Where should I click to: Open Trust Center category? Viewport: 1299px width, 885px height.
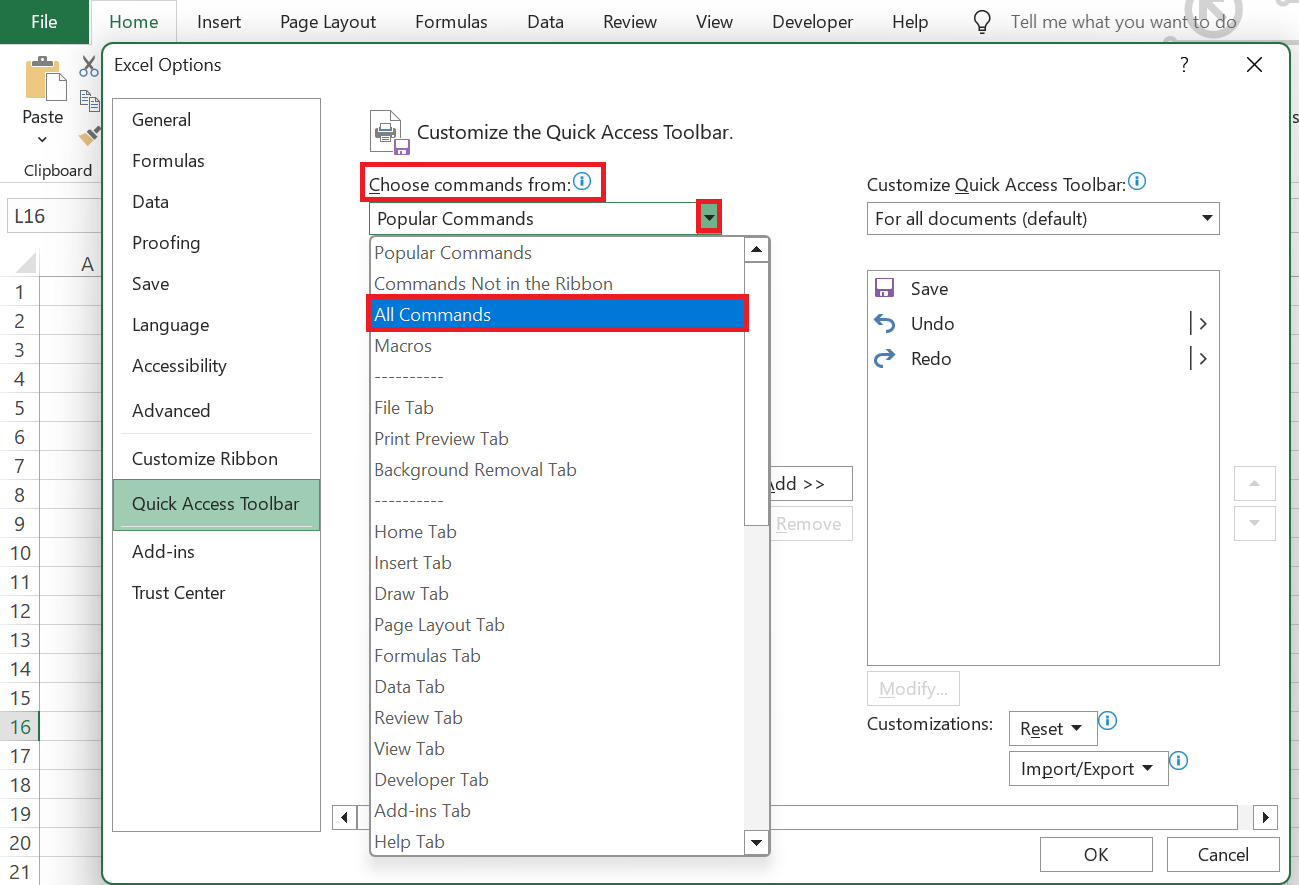[x=216, y=593]
